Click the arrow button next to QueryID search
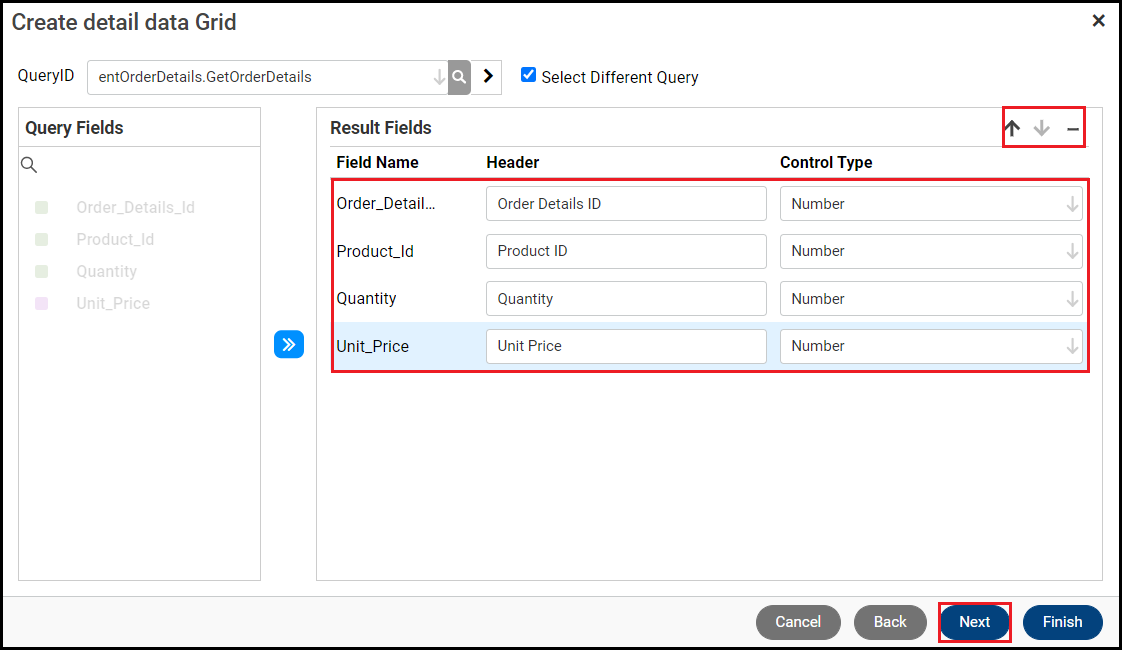This screenshot has width=1122, height=650. coord(487,76)
